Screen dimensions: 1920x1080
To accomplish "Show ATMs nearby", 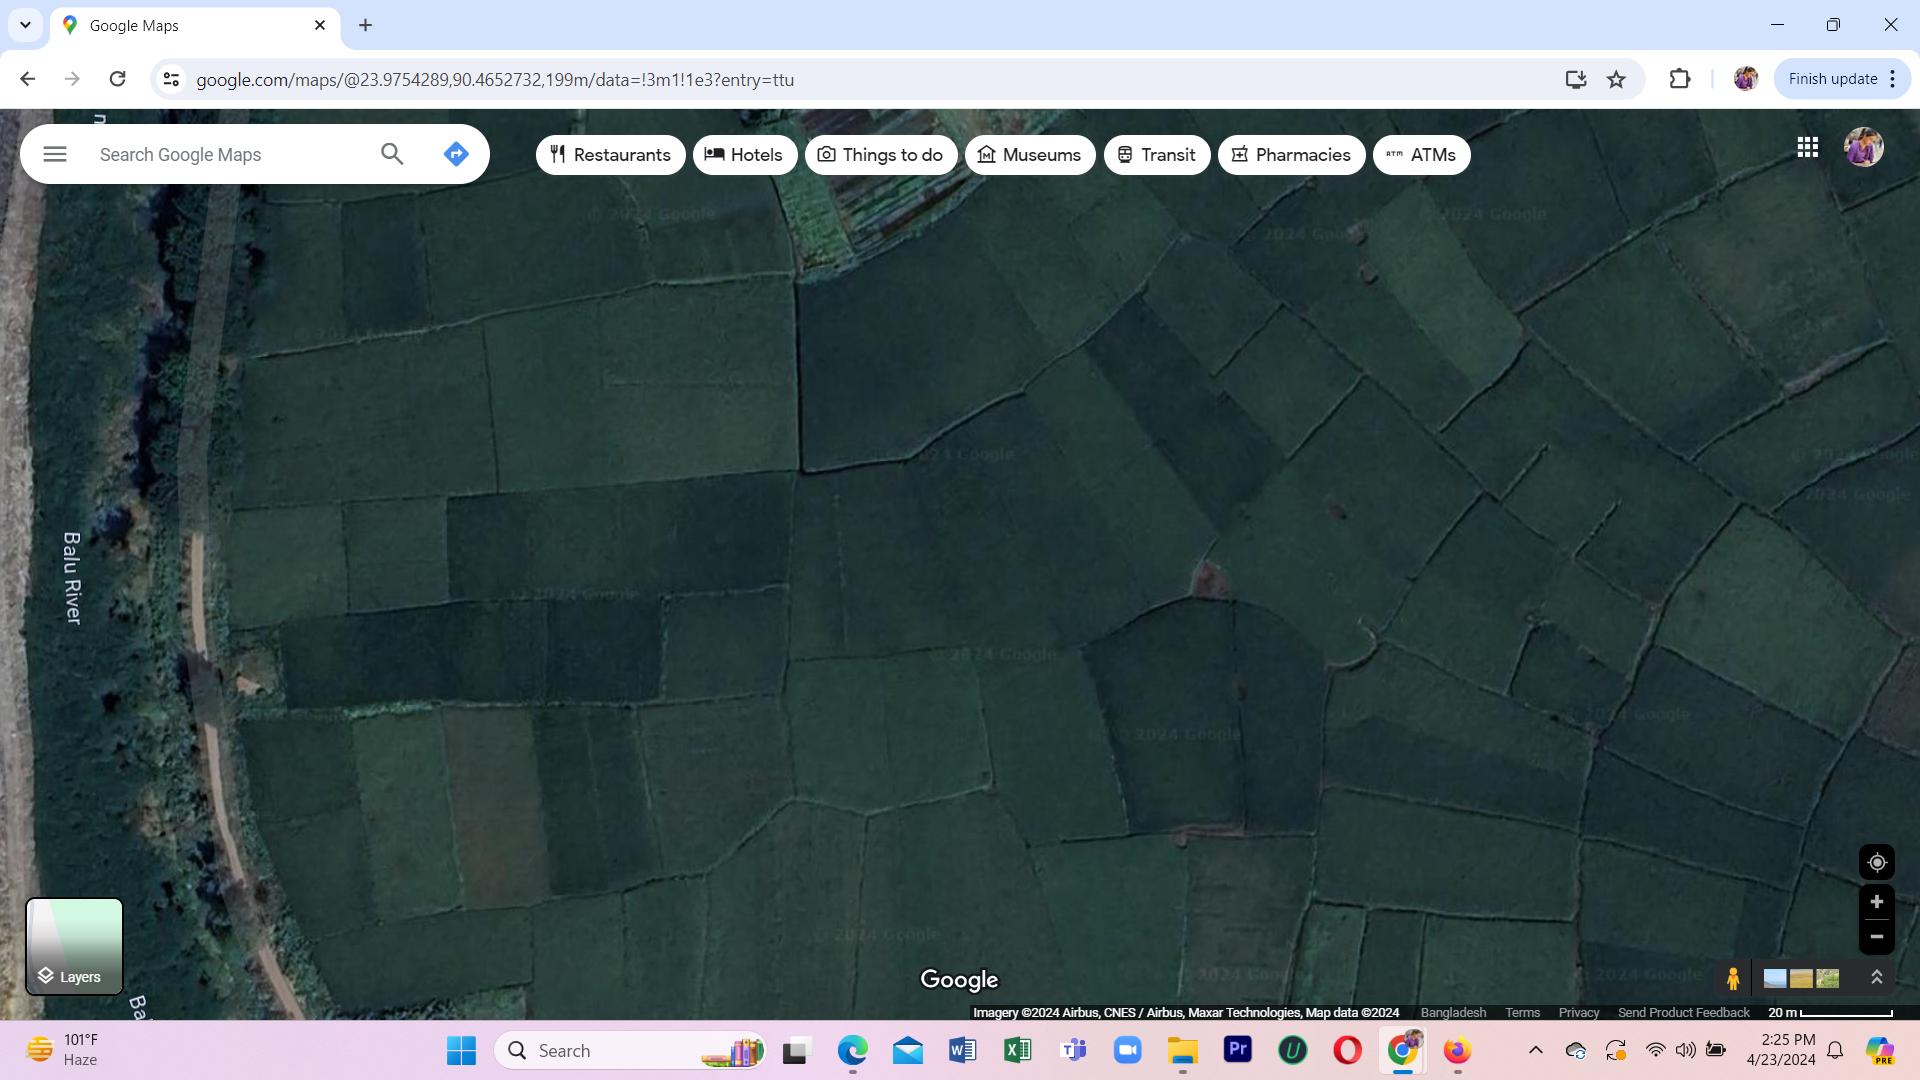I will pyautogui.click(x=1421, y=155).
